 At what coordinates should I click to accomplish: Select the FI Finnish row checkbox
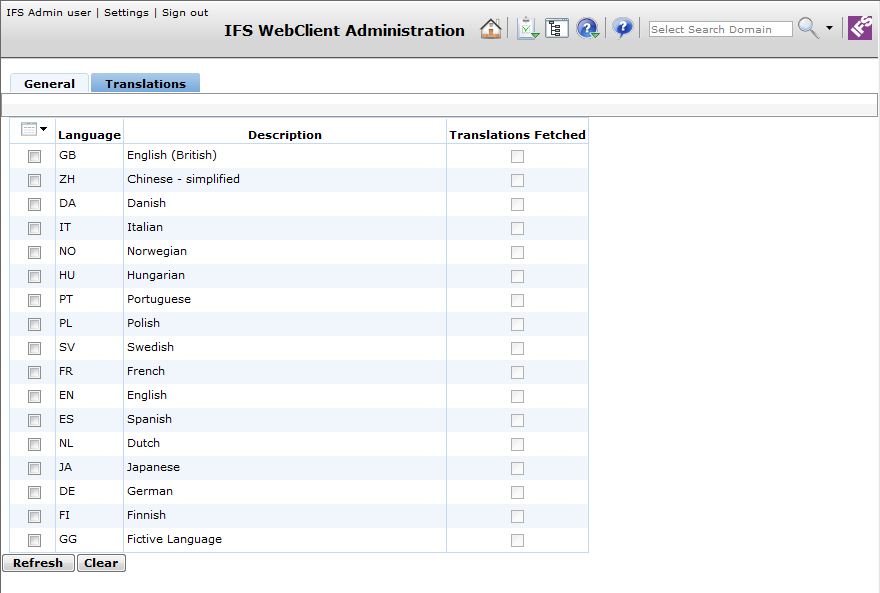point(34,516)
